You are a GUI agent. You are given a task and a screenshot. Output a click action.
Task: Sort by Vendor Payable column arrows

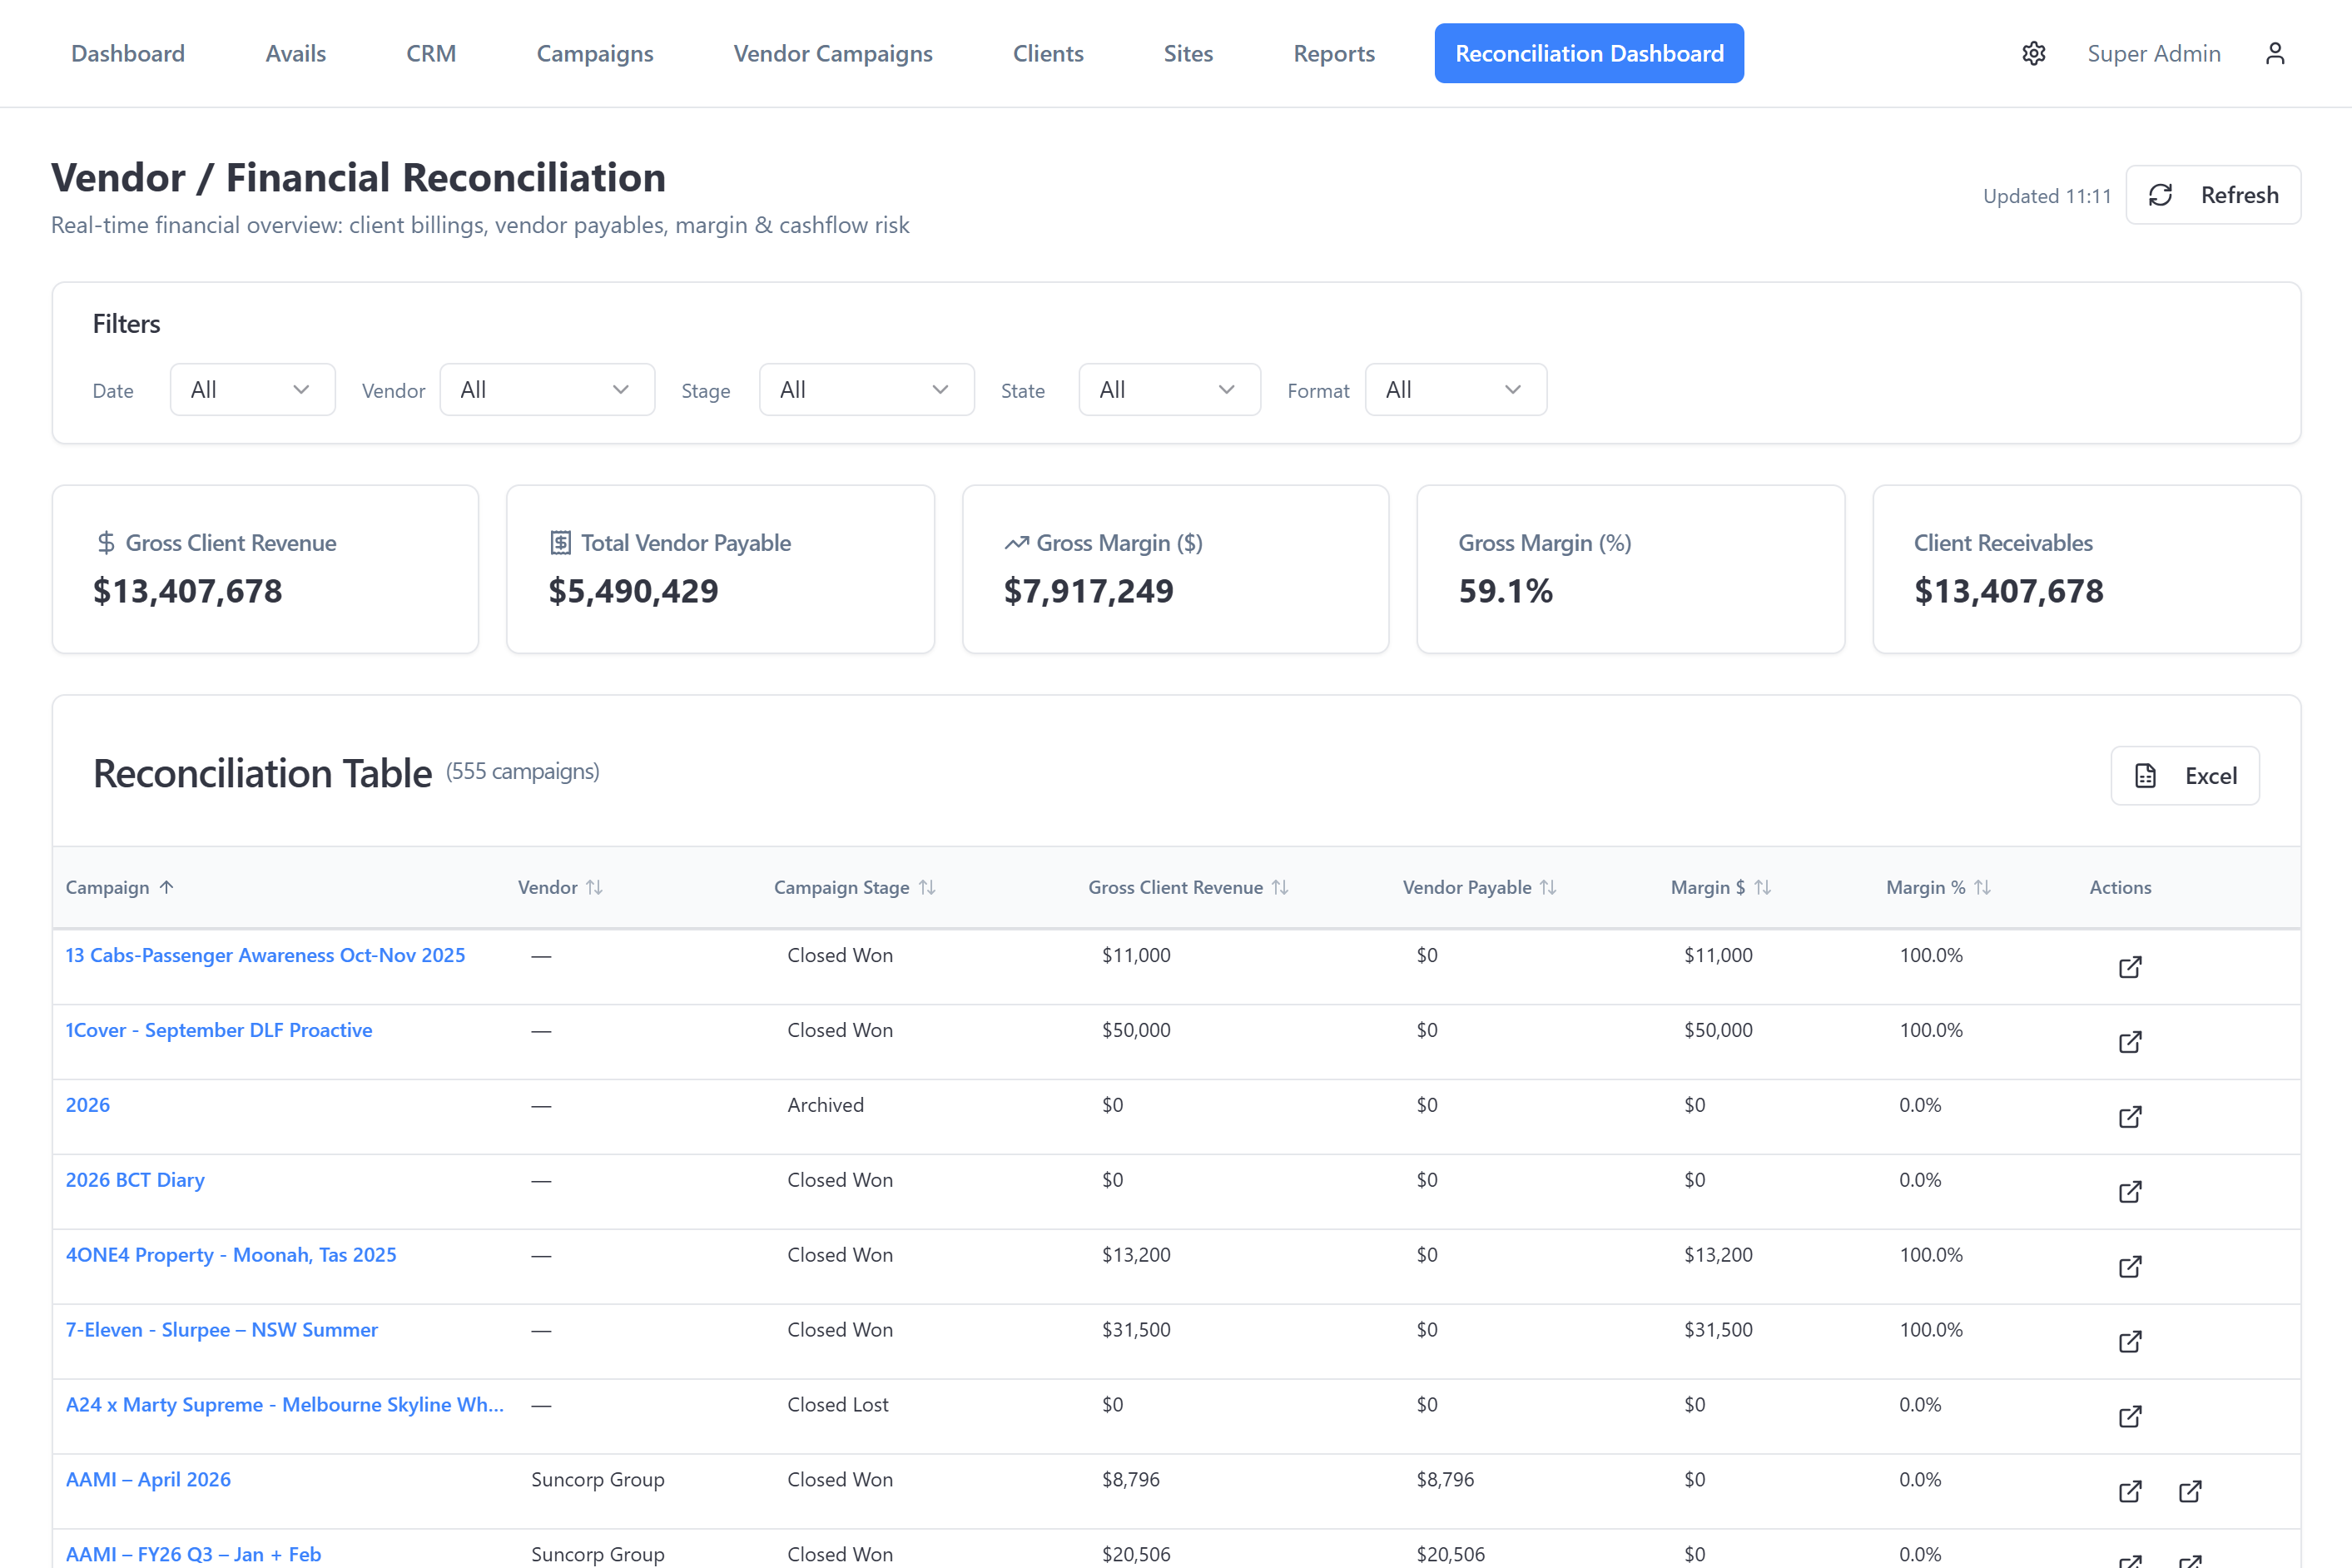coord(1548,887)
